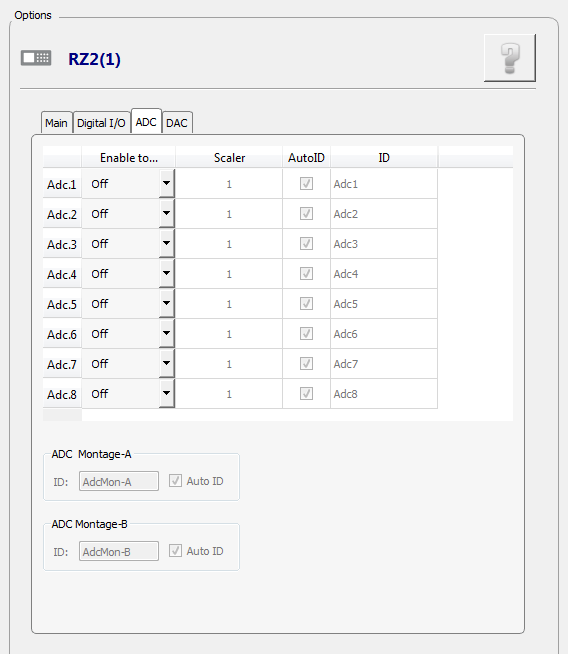The height and width of the screenshot is (654, 568).
Task: Click the Adc1 ID cell
Action: click(384, 184)
